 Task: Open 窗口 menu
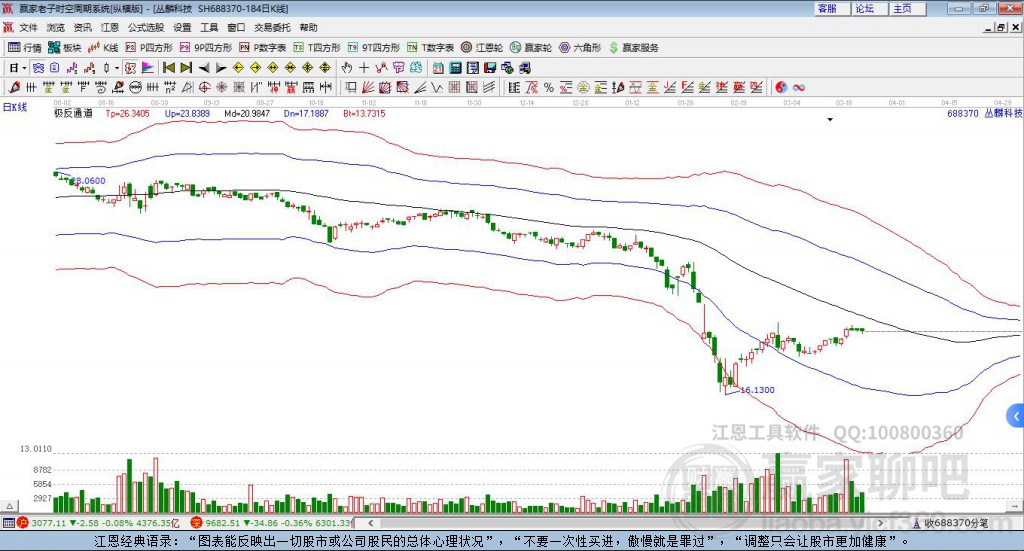pos(236,27)
